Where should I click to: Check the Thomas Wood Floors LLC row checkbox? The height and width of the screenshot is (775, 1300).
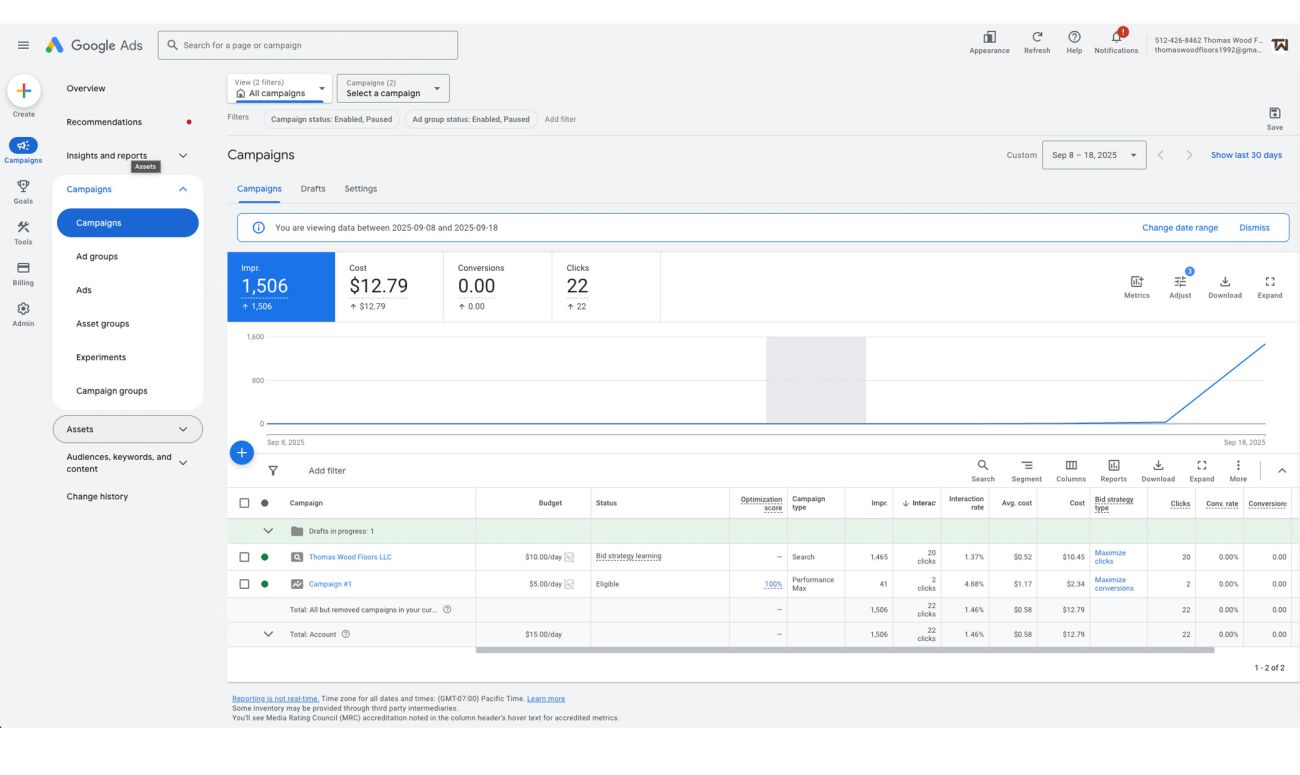pos(244,557)
